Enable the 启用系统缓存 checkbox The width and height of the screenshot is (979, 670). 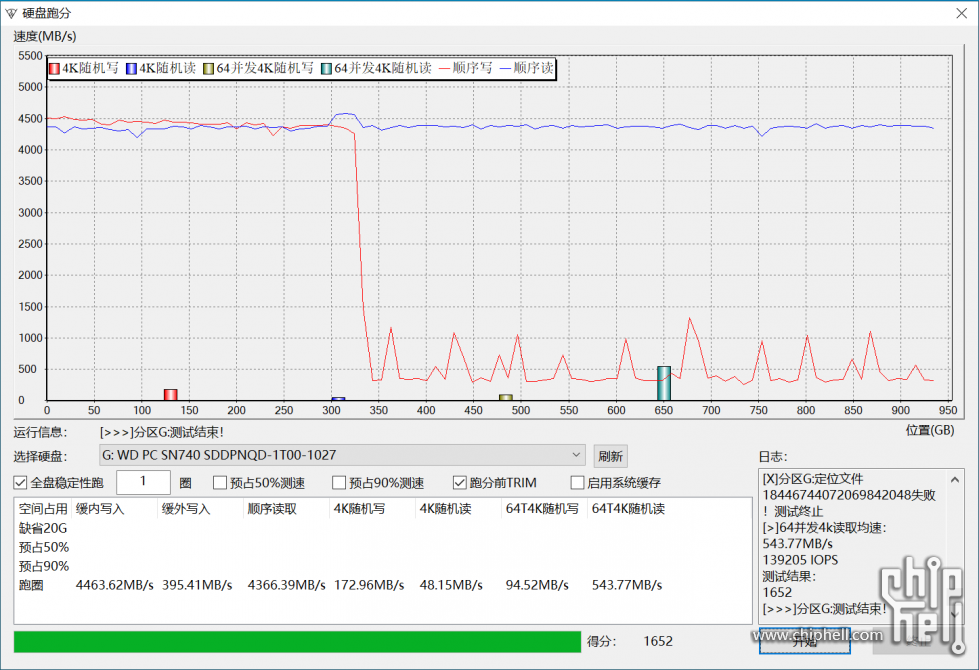pyautogui.click(x=578, y=483)
